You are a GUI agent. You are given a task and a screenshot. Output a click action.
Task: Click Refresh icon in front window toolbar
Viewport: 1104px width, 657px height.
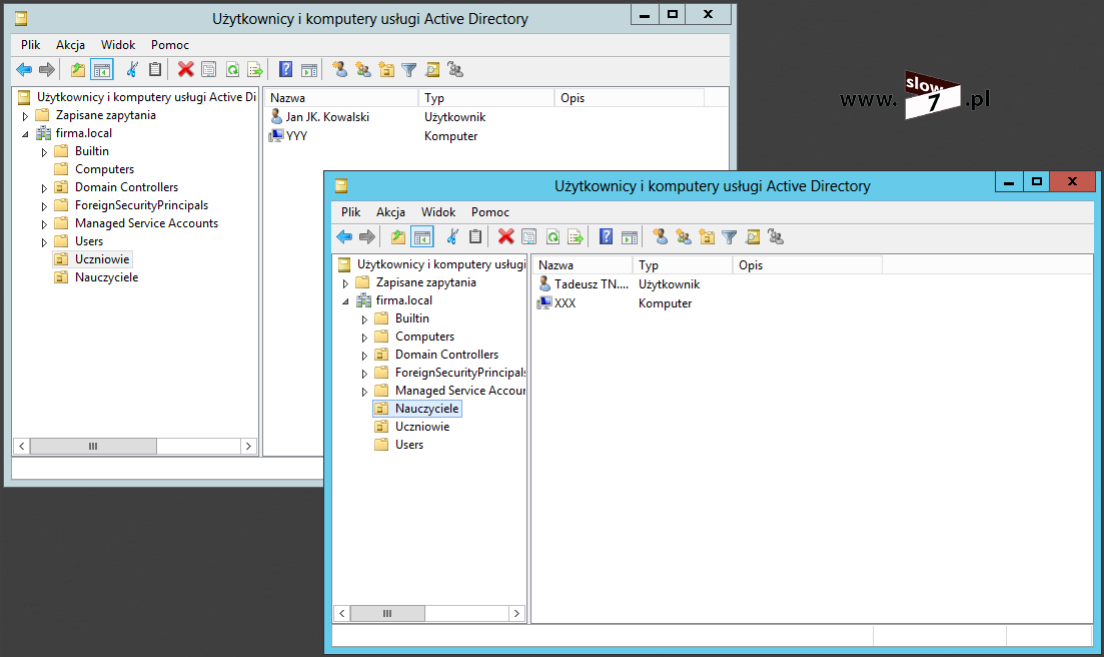coord(552,237)
